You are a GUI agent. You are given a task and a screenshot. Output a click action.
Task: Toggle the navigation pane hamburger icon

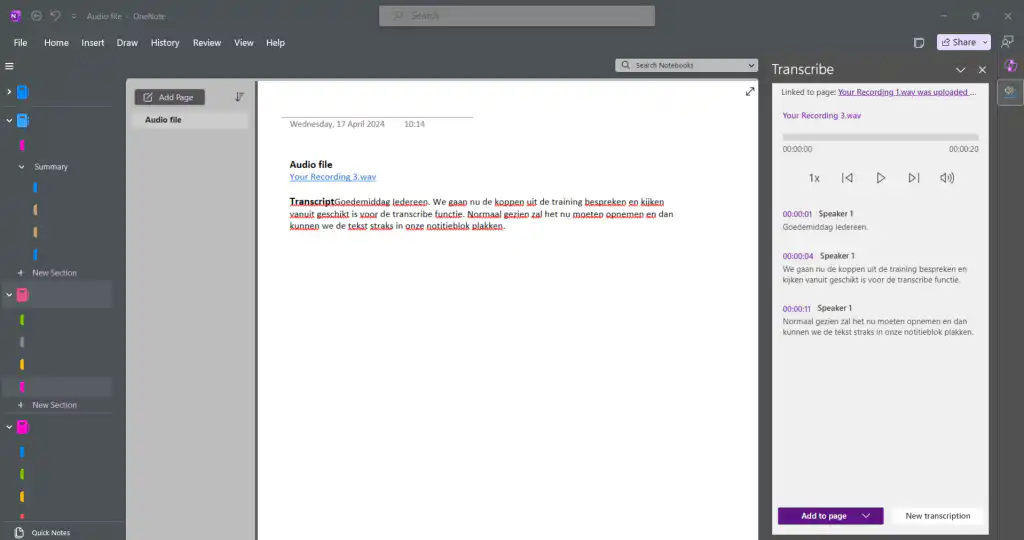[x=9, y=66]
